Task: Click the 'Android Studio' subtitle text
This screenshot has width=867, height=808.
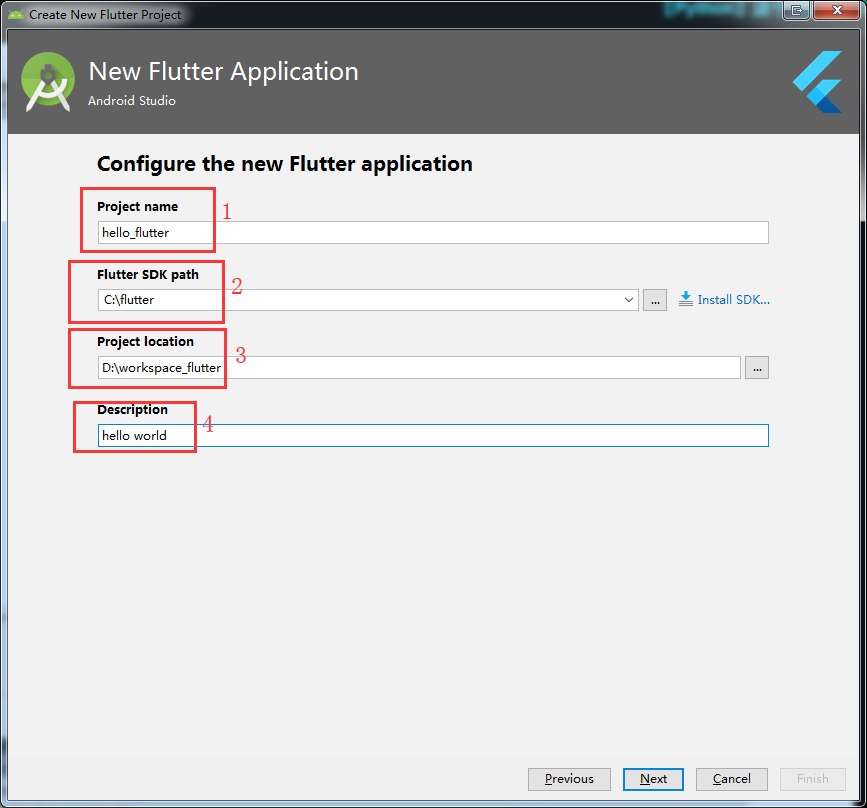Action: [x=132, y=101]
